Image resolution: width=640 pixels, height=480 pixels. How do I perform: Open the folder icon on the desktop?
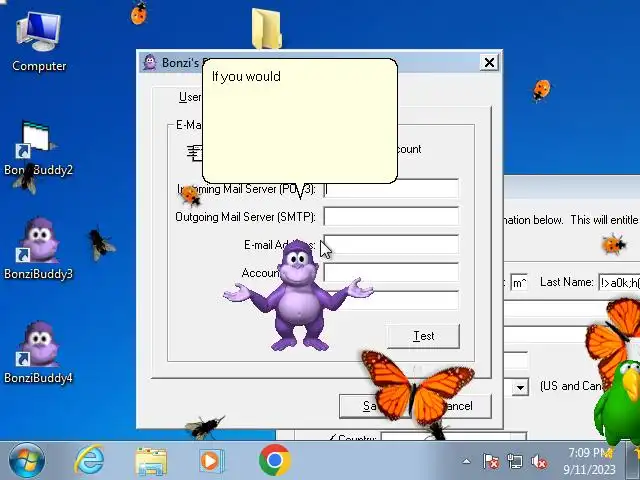[267, 28]
